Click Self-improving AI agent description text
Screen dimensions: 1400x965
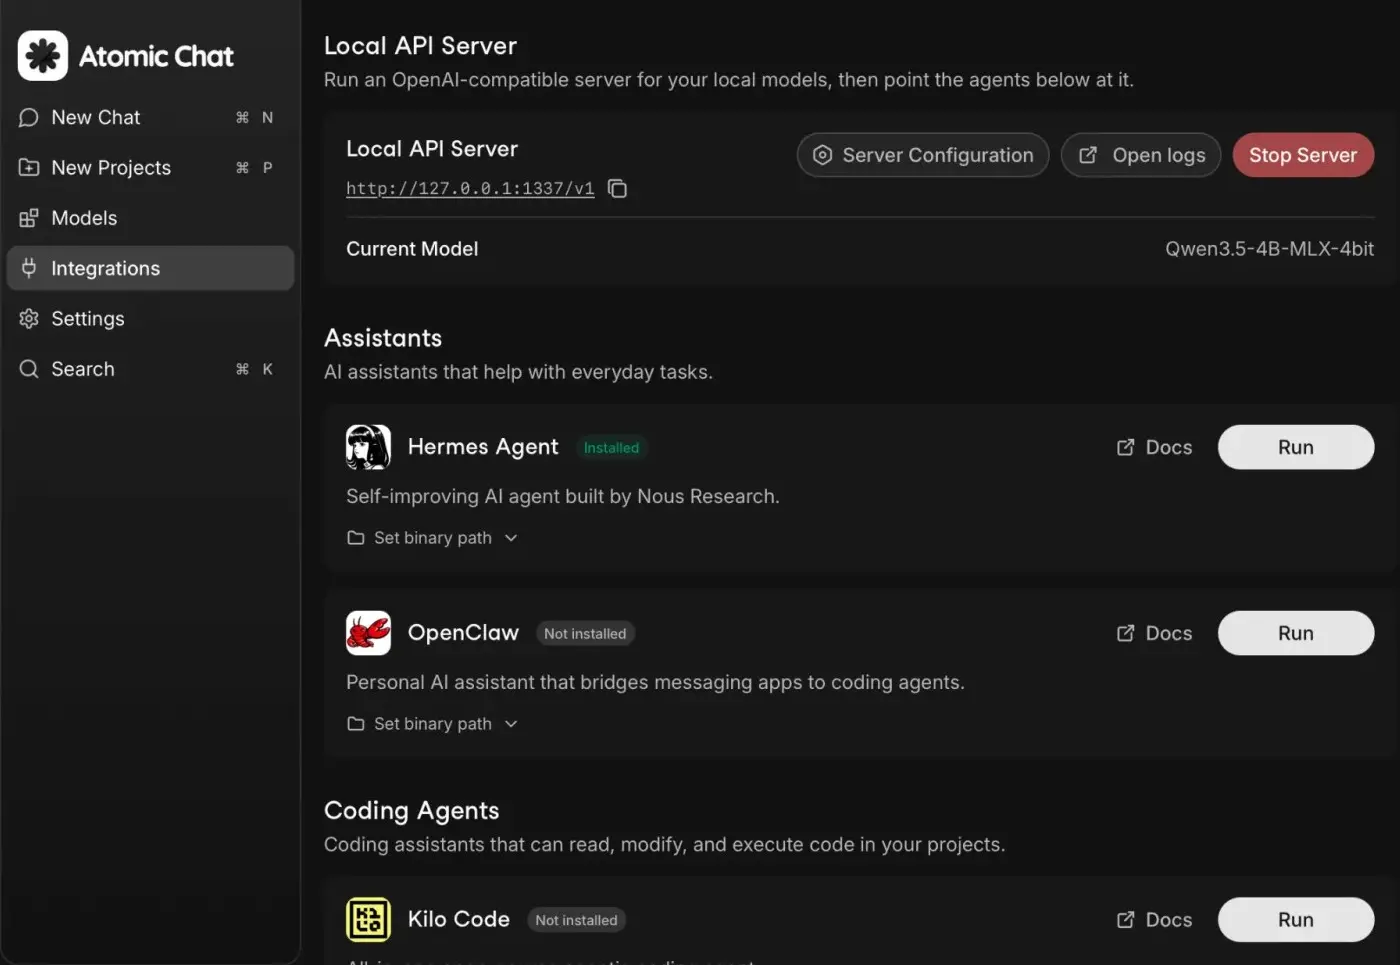562,497
